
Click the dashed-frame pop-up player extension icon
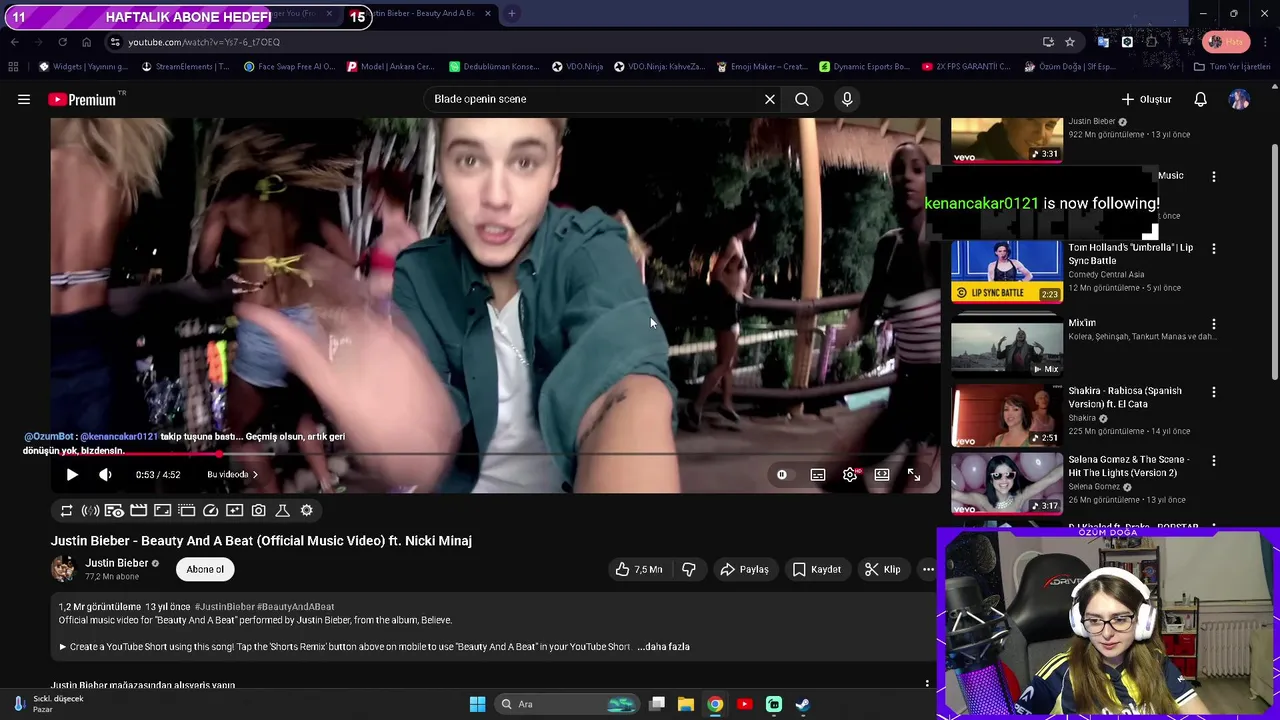click(x=186, y=511)
